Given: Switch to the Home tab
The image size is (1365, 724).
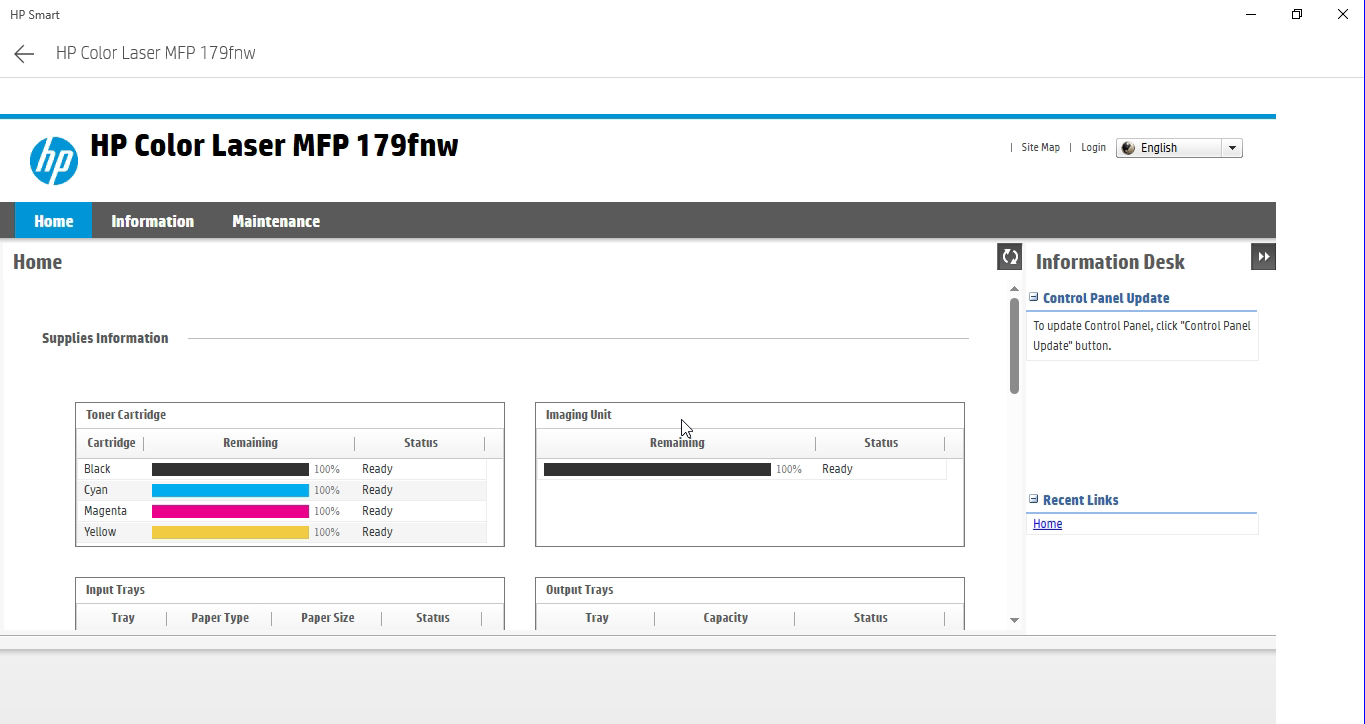Looking at the screenshot, I should coord(54,221).
